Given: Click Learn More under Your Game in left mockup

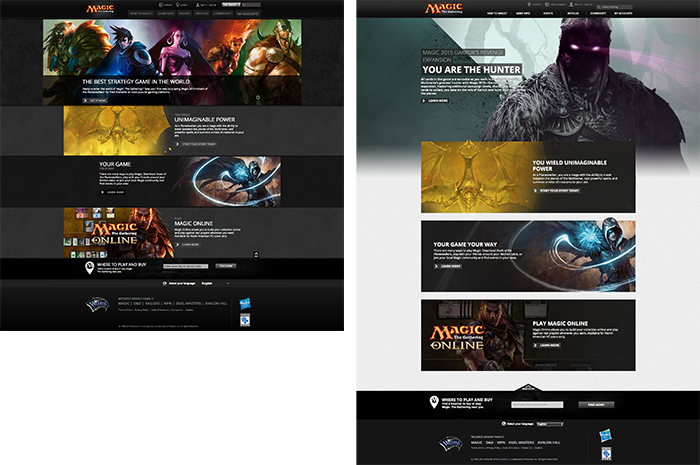Looking at the screenshot, I should [112, 192].
